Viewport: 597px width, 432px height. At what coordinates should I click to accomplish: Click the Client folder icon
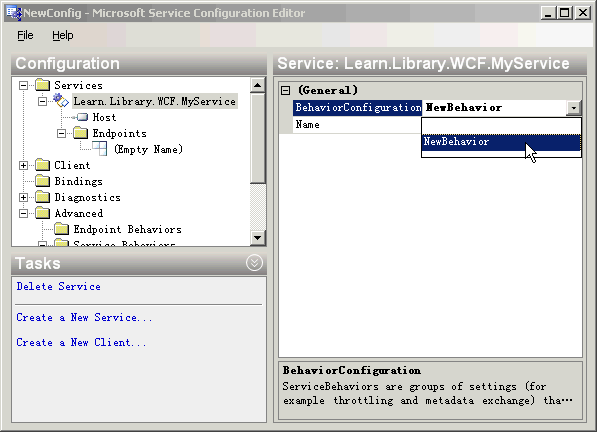[x=43, y=165]
